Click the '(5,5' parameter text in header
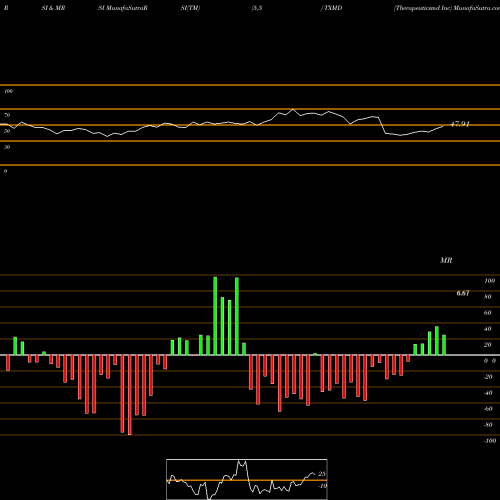Image resolution: width=500 pixels, height=500 pixels. 257,8
